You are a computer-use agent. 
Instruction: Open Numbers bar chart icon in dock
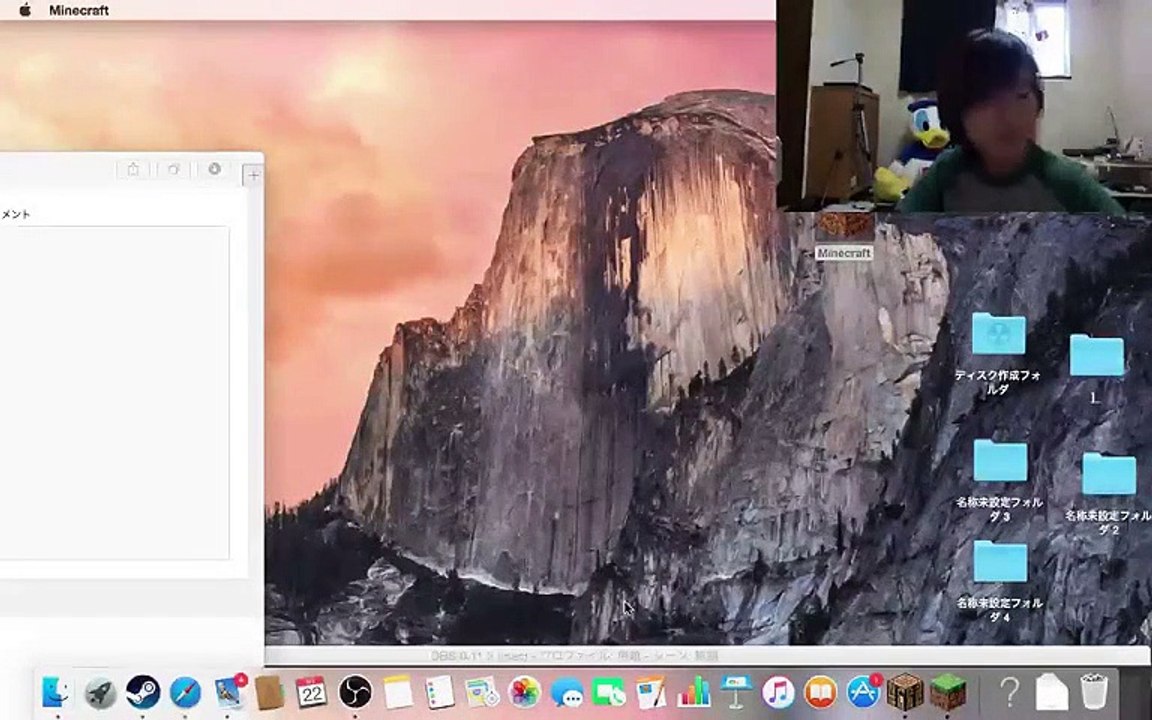pos(694,692)
